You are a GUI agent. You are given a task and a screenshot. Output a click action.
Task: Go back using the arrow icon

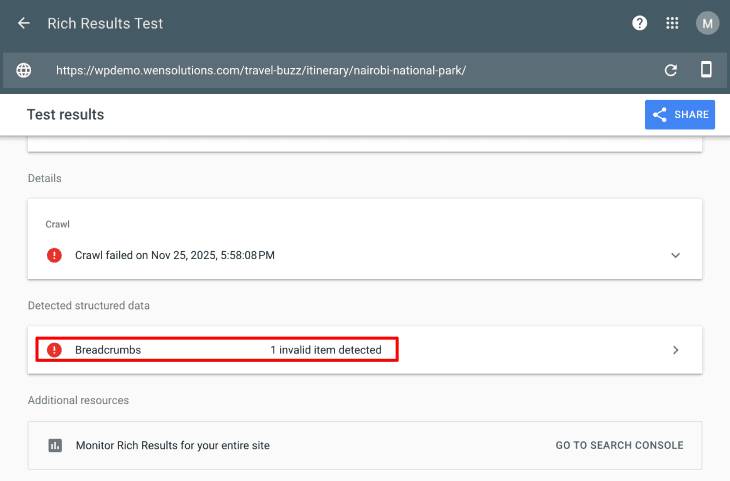pos(24,23)
